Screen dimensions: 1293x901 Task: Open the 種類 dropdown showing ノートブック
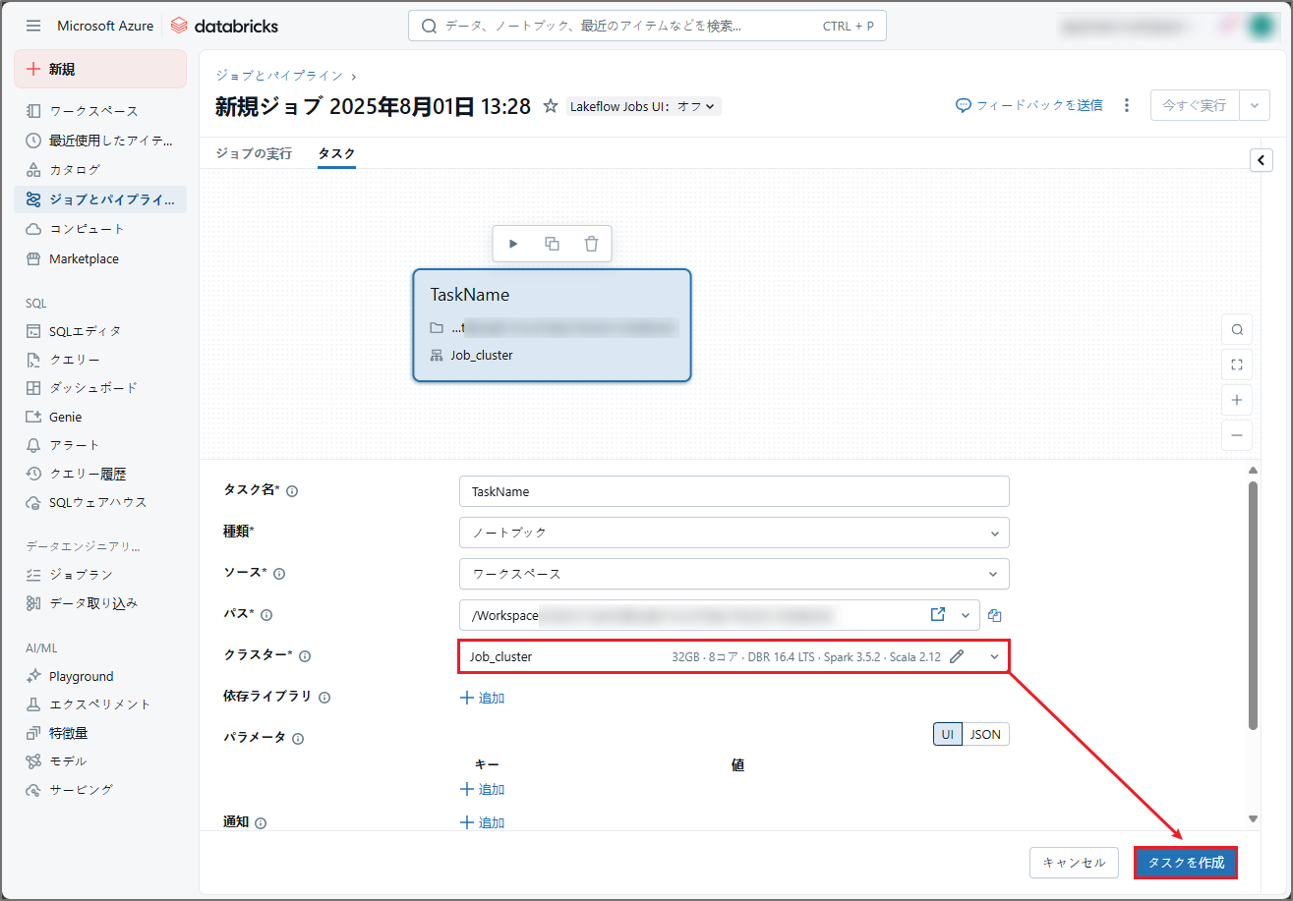[734, 533]
